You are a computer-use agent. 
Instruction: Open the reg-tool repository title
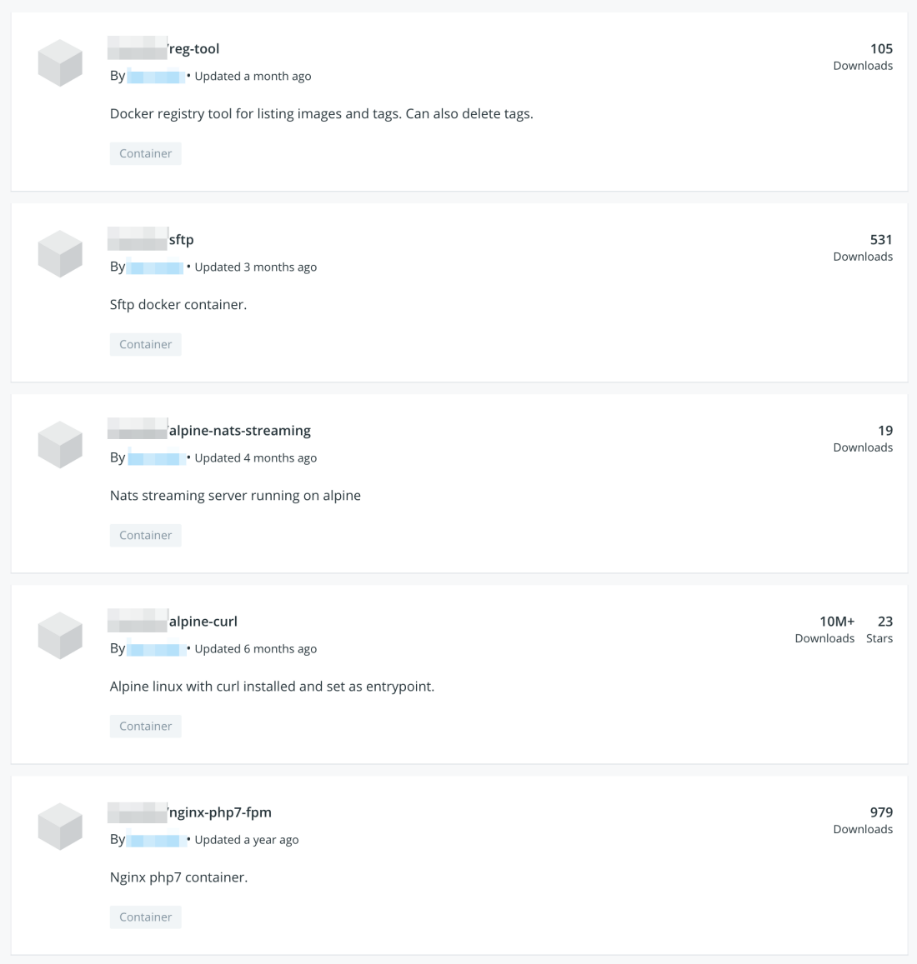point(194,49)
